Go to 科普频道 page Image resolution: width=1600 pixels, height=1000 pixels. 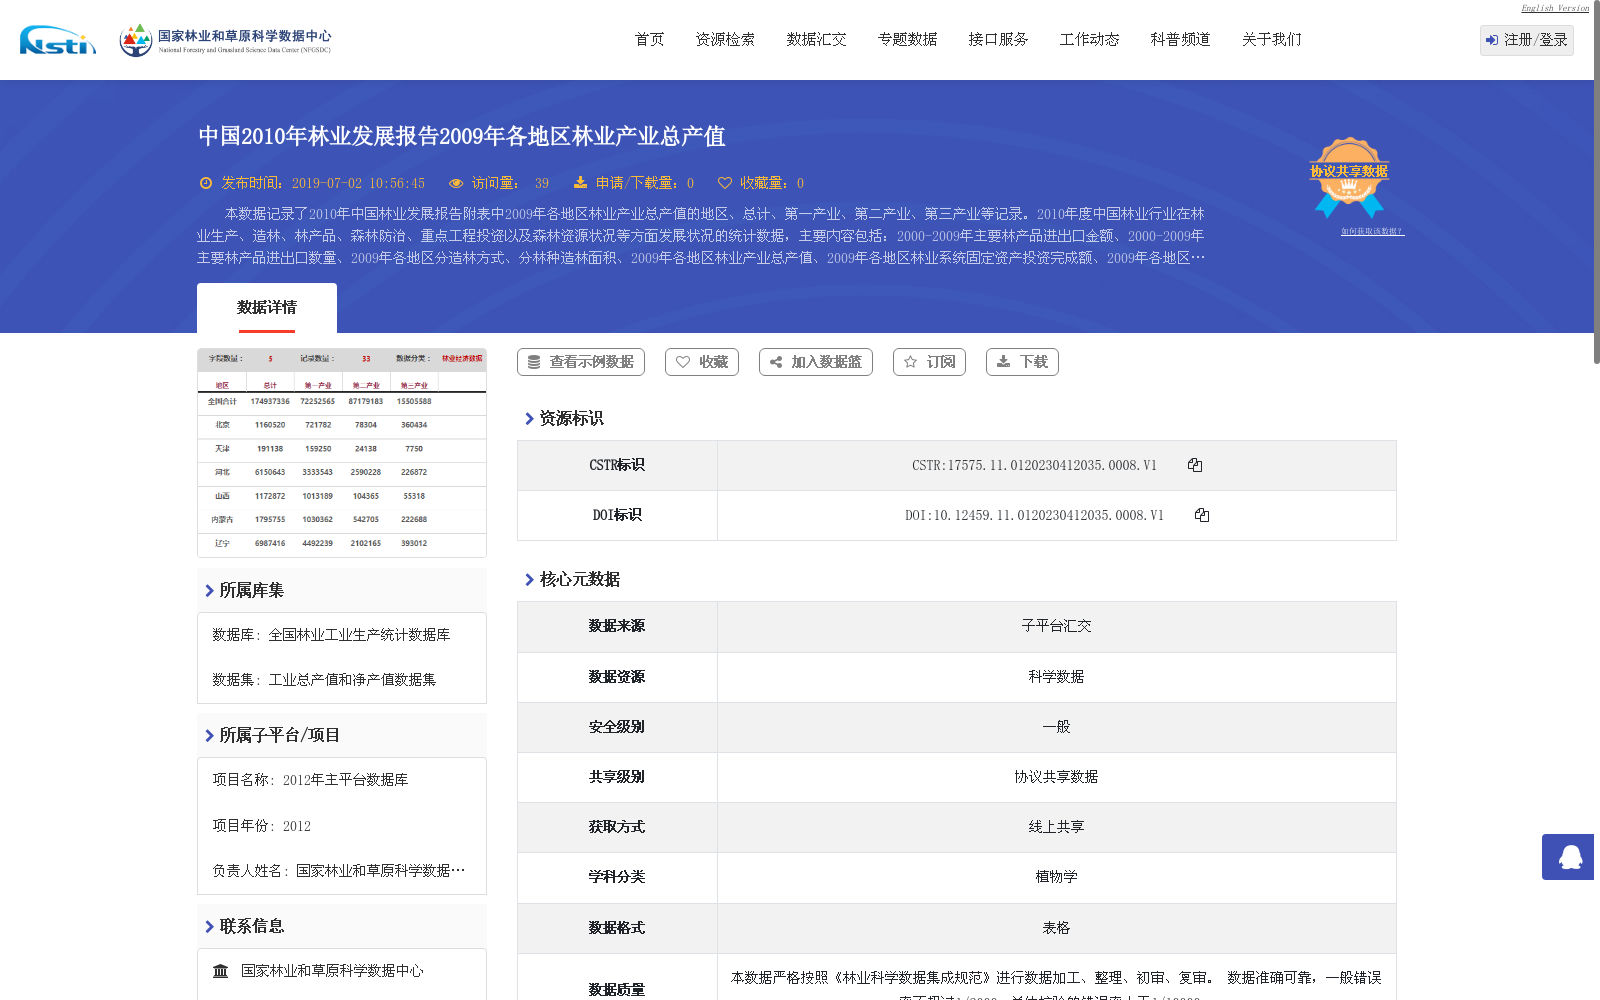[x=1180, y=39]
